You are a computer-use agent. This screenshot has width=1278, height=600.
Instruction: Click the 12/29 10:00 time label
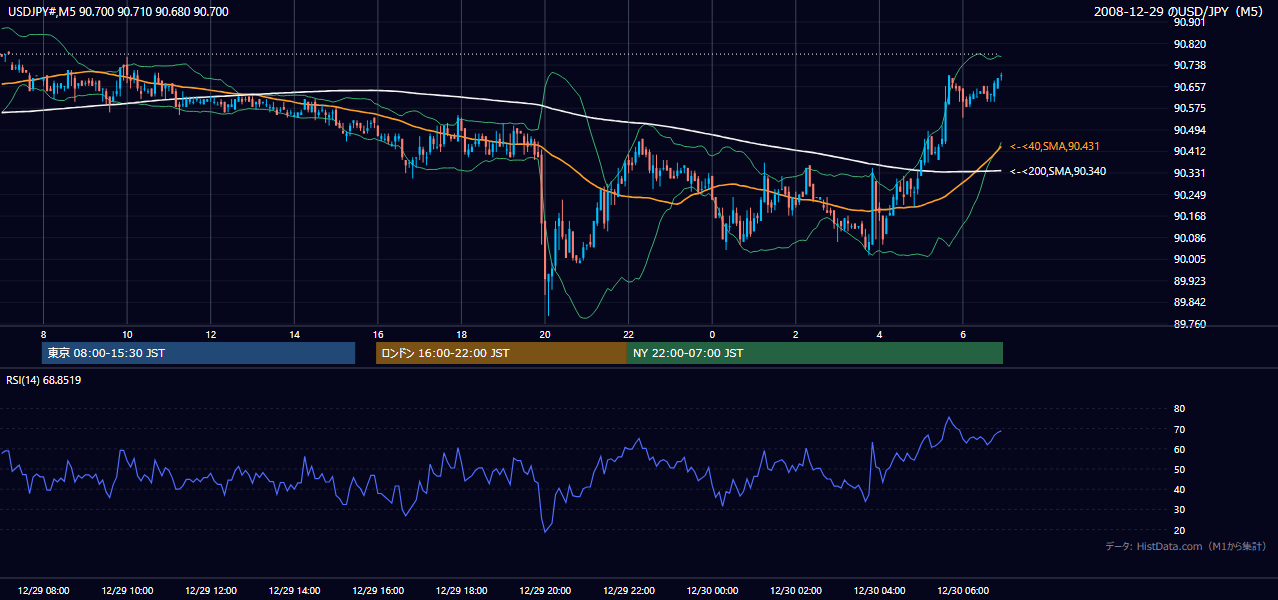click(127, 591)
